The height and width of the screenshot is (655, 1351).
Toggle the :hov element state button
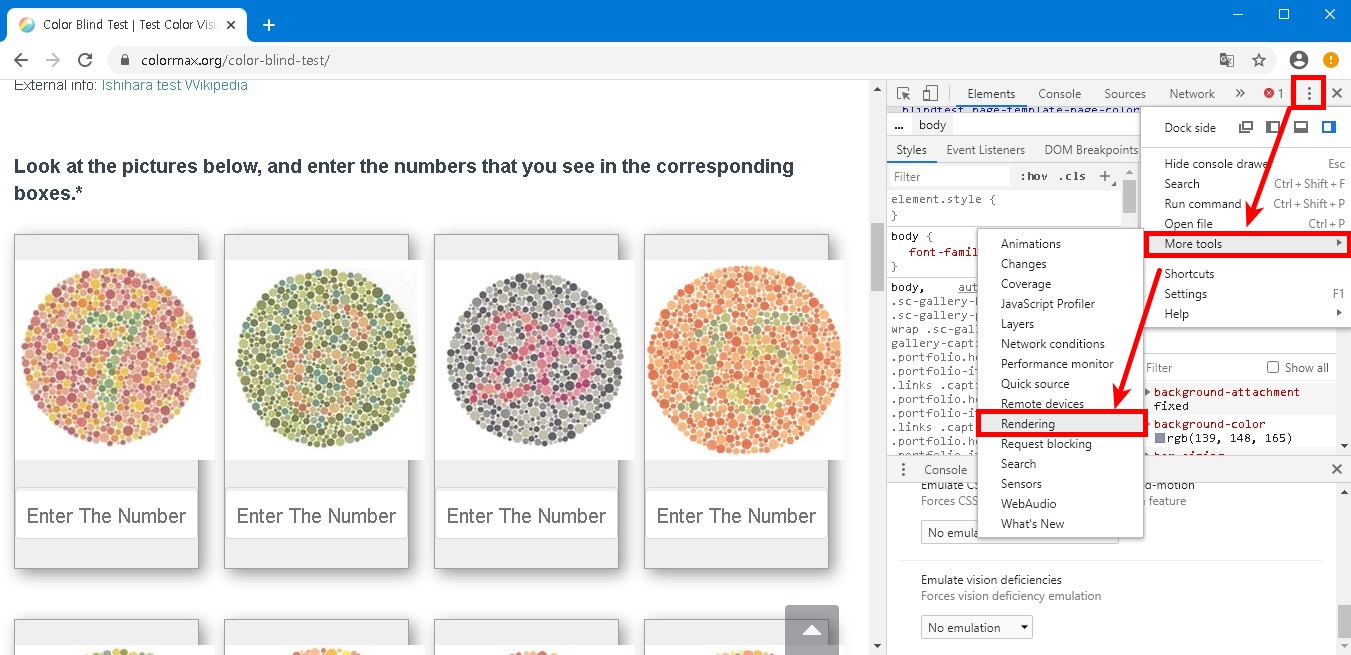point(1034,176)
